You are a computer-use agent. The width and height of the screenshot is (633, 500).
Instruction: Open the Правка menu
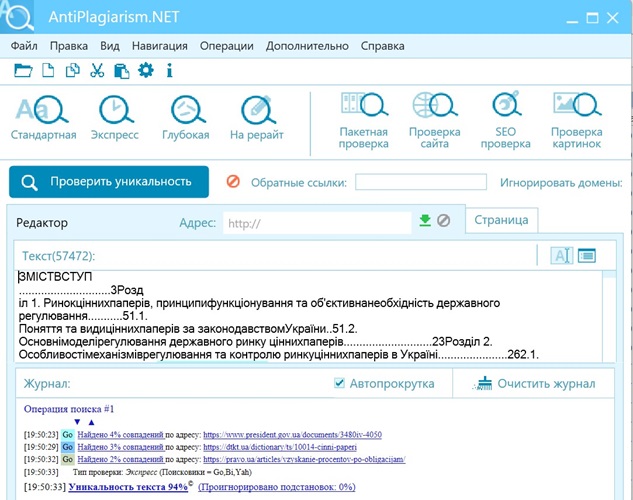pos(69,46)
